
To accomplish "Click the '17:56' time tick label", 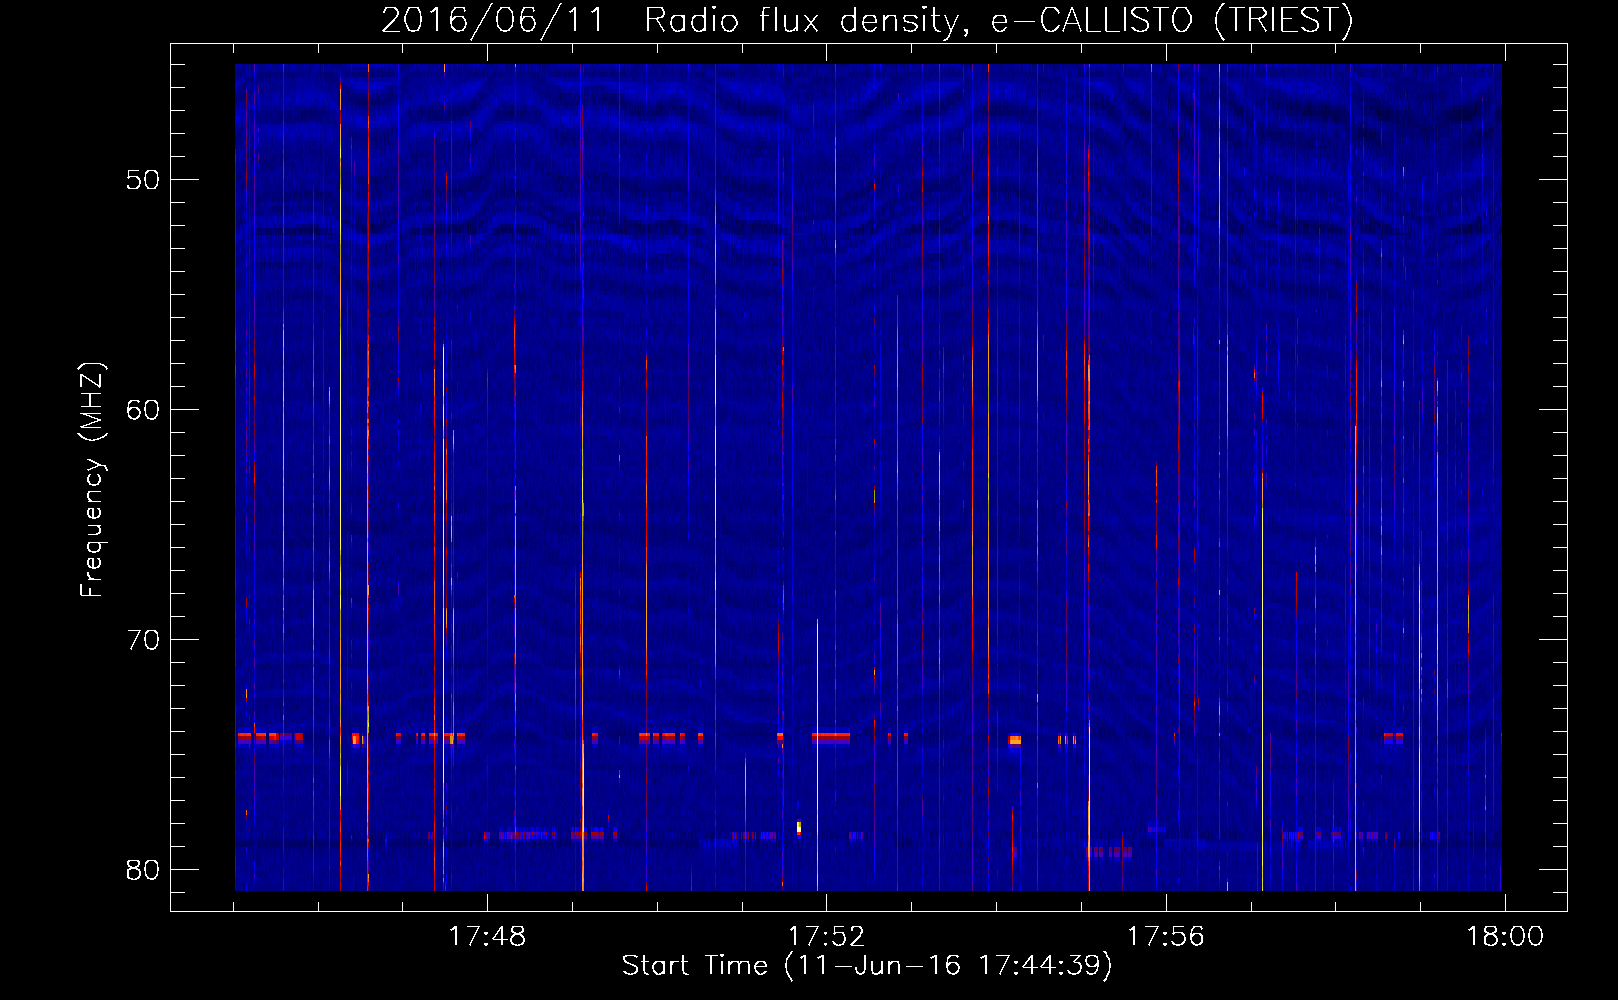I will (x=1166, y=937).
